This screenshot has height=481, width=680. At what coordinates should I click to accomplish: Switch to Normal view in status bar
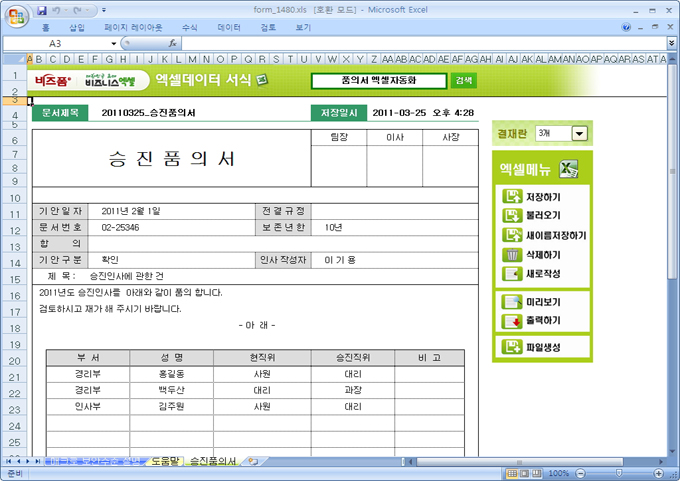click(512, 474)
